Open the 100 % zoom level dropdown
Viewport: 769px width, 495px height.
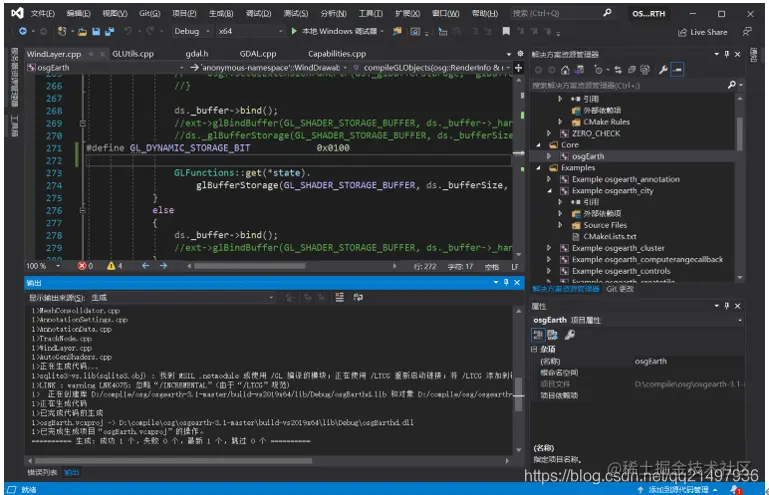click(x=43, y=266)
